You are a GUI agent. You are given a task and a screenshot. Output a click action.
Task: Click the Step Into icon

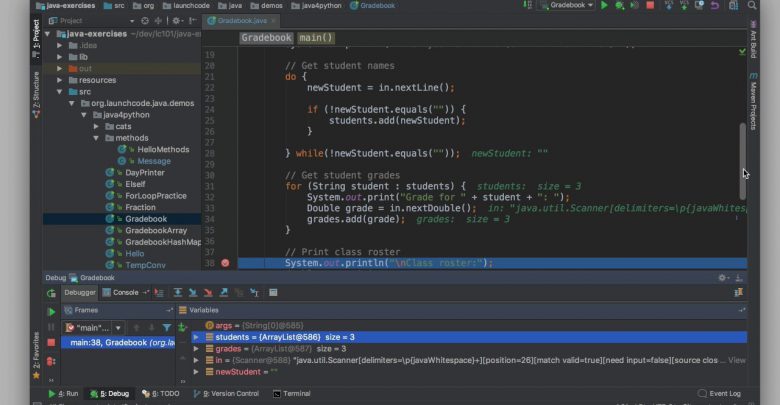pyautogui.click(x=193, y=293)
